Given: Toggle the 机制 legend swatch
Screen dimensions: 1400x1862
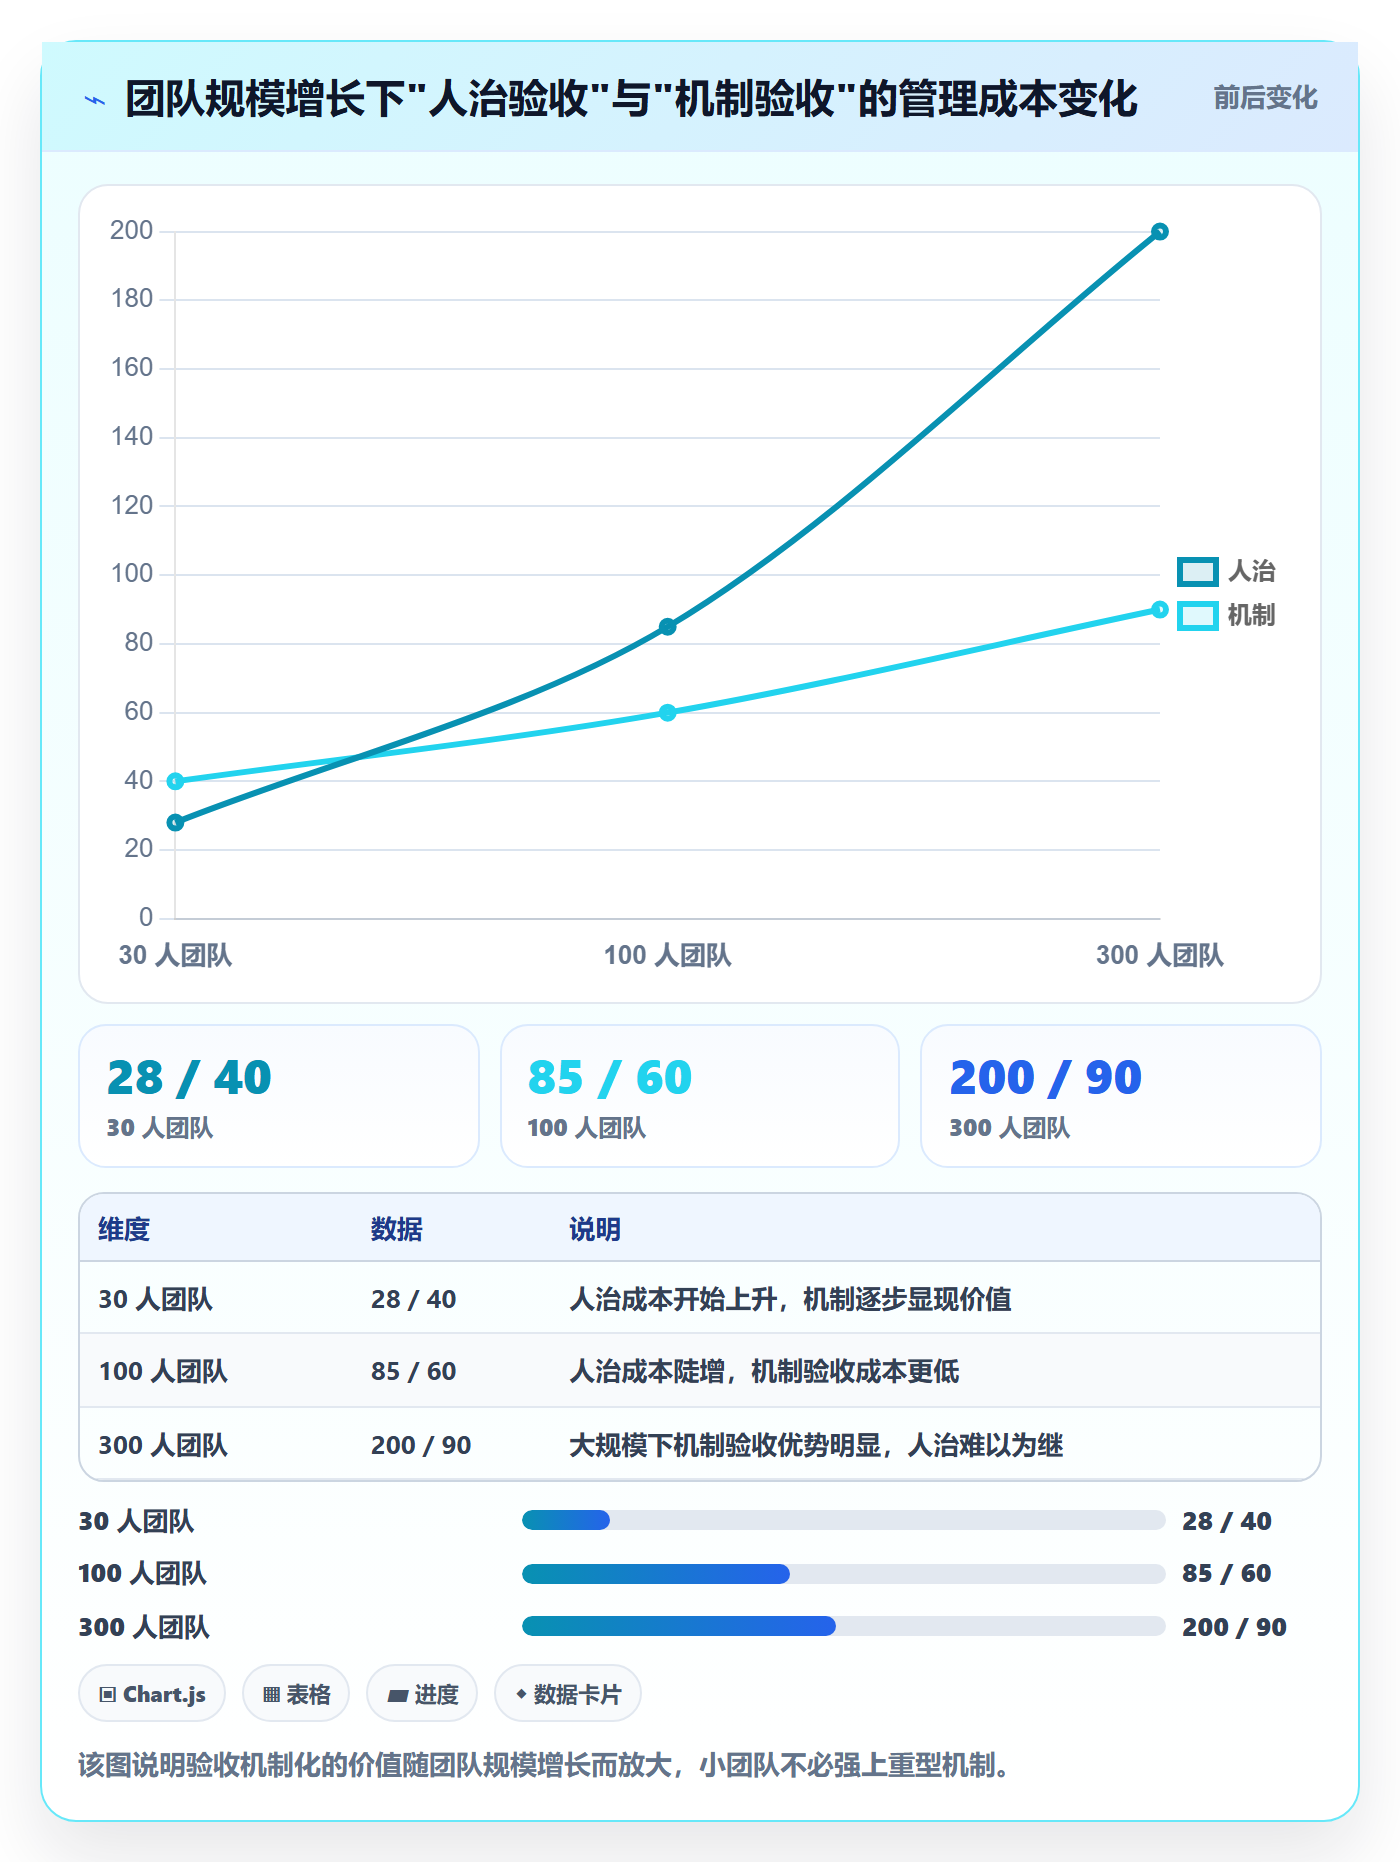Looking at the screenshot, I should 1197,616.
